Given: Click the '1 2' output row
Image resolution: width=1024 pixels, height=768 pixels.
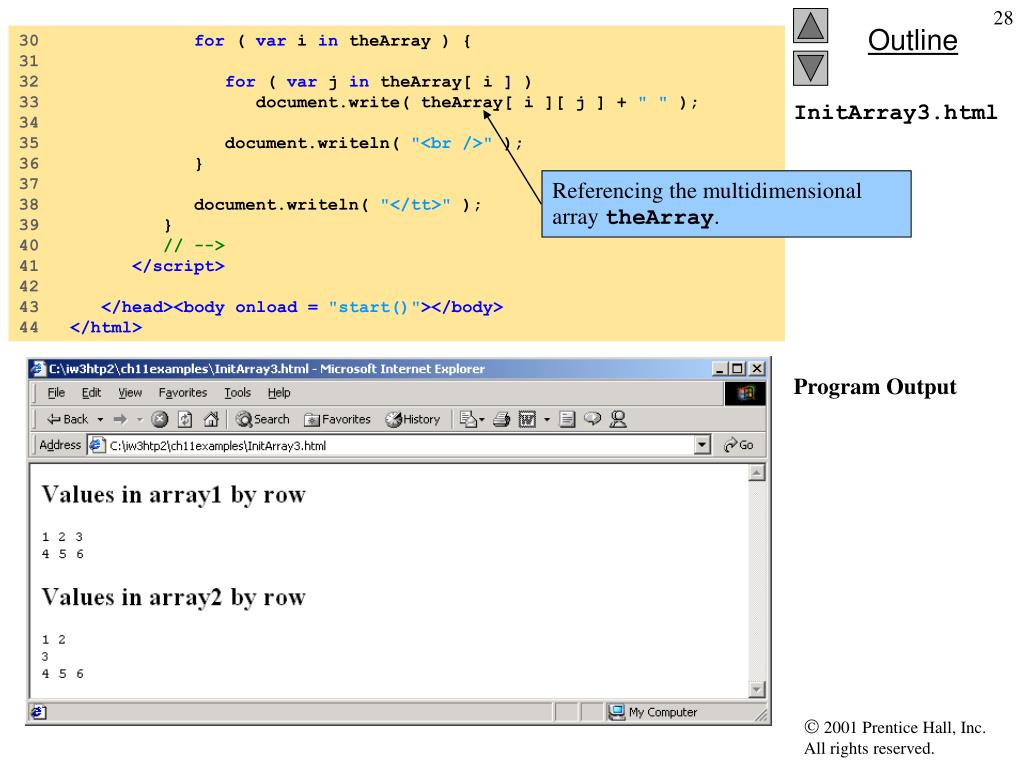Looking at the screenshot, I should coord(54,639).
